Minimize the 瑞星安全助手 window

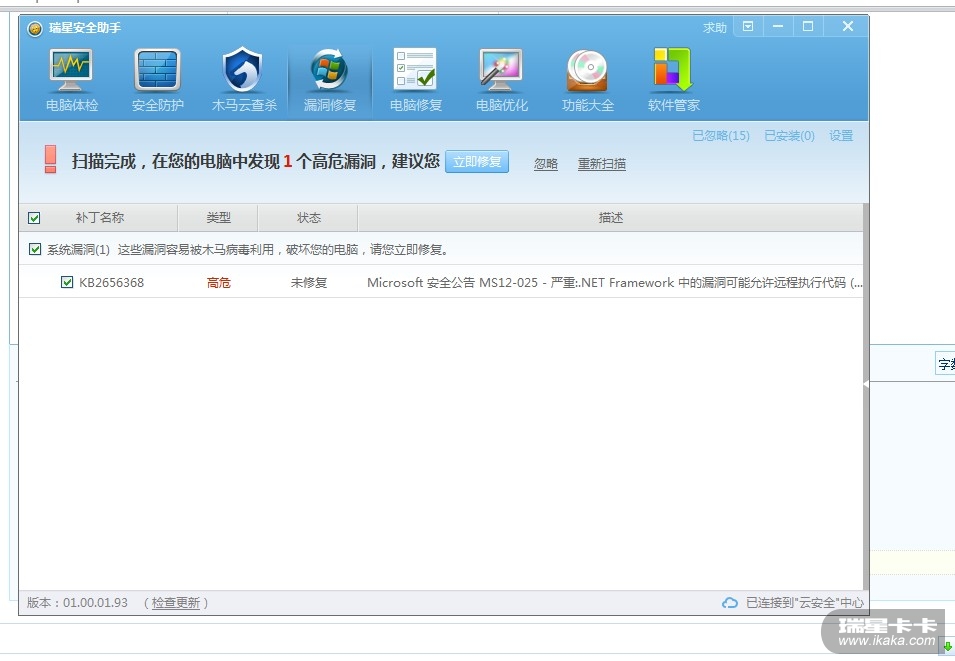[778, 26]
